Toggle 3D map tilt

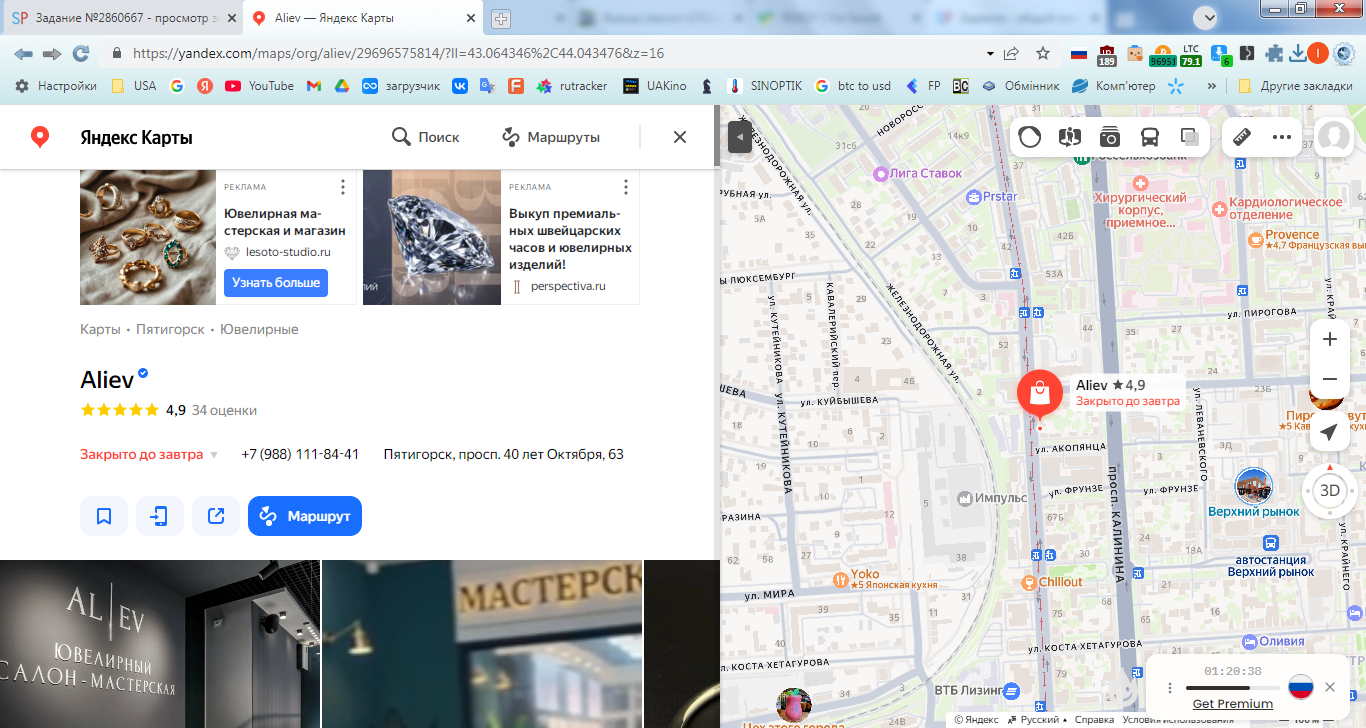click(1330, 490)
